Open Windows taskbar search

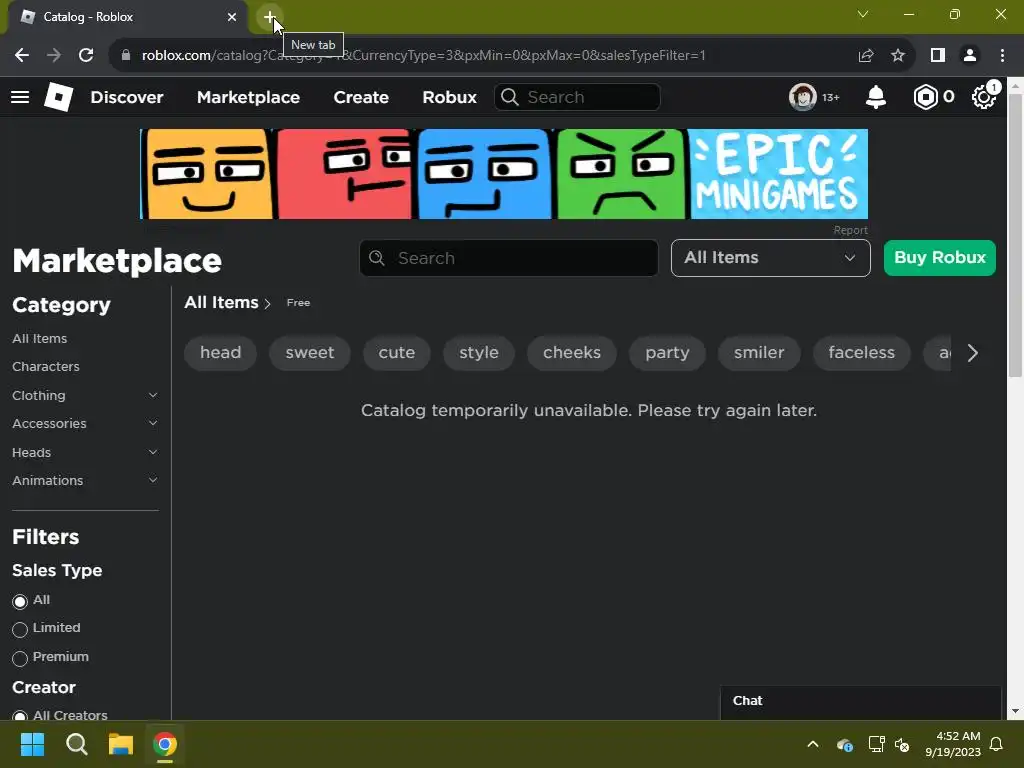point(76,744)
